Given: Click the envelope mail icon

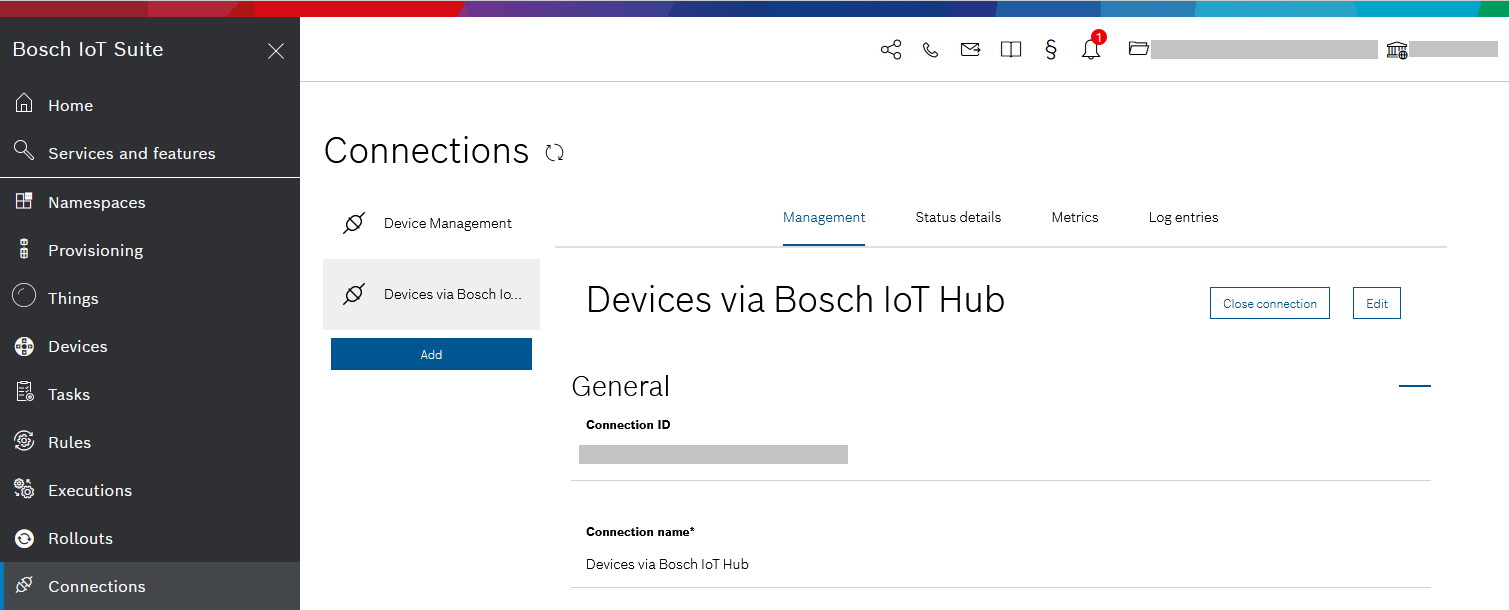Looking at the screenshot, I should (970, 49).
